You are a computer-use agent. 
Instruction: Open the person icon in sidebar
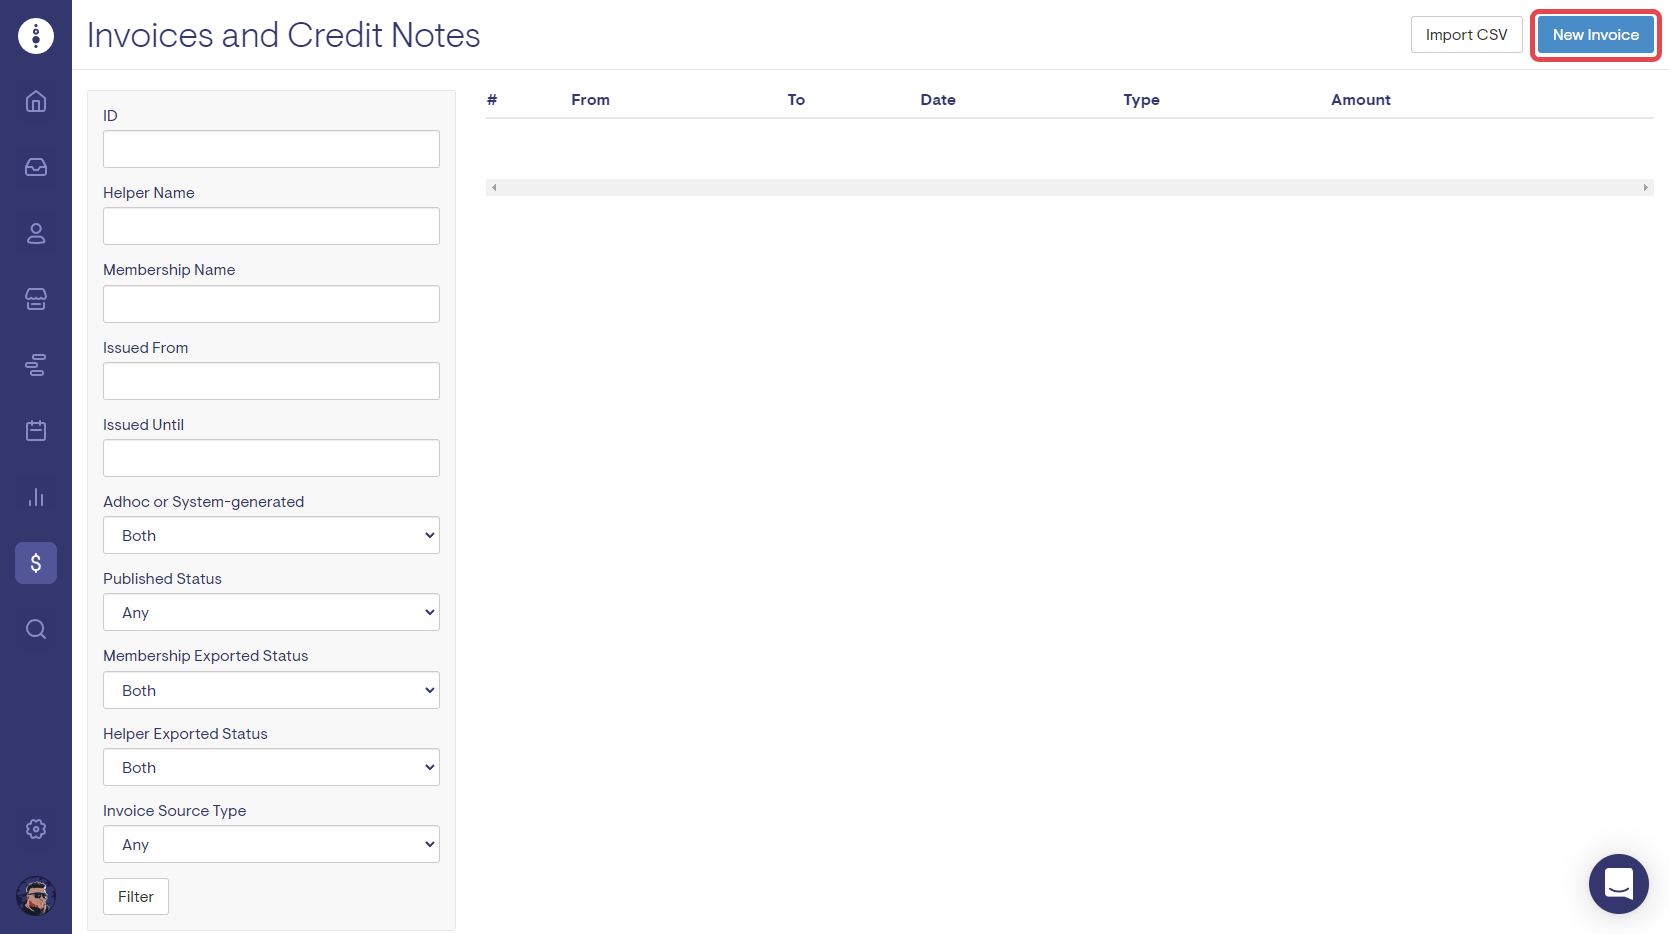point(36,233)
